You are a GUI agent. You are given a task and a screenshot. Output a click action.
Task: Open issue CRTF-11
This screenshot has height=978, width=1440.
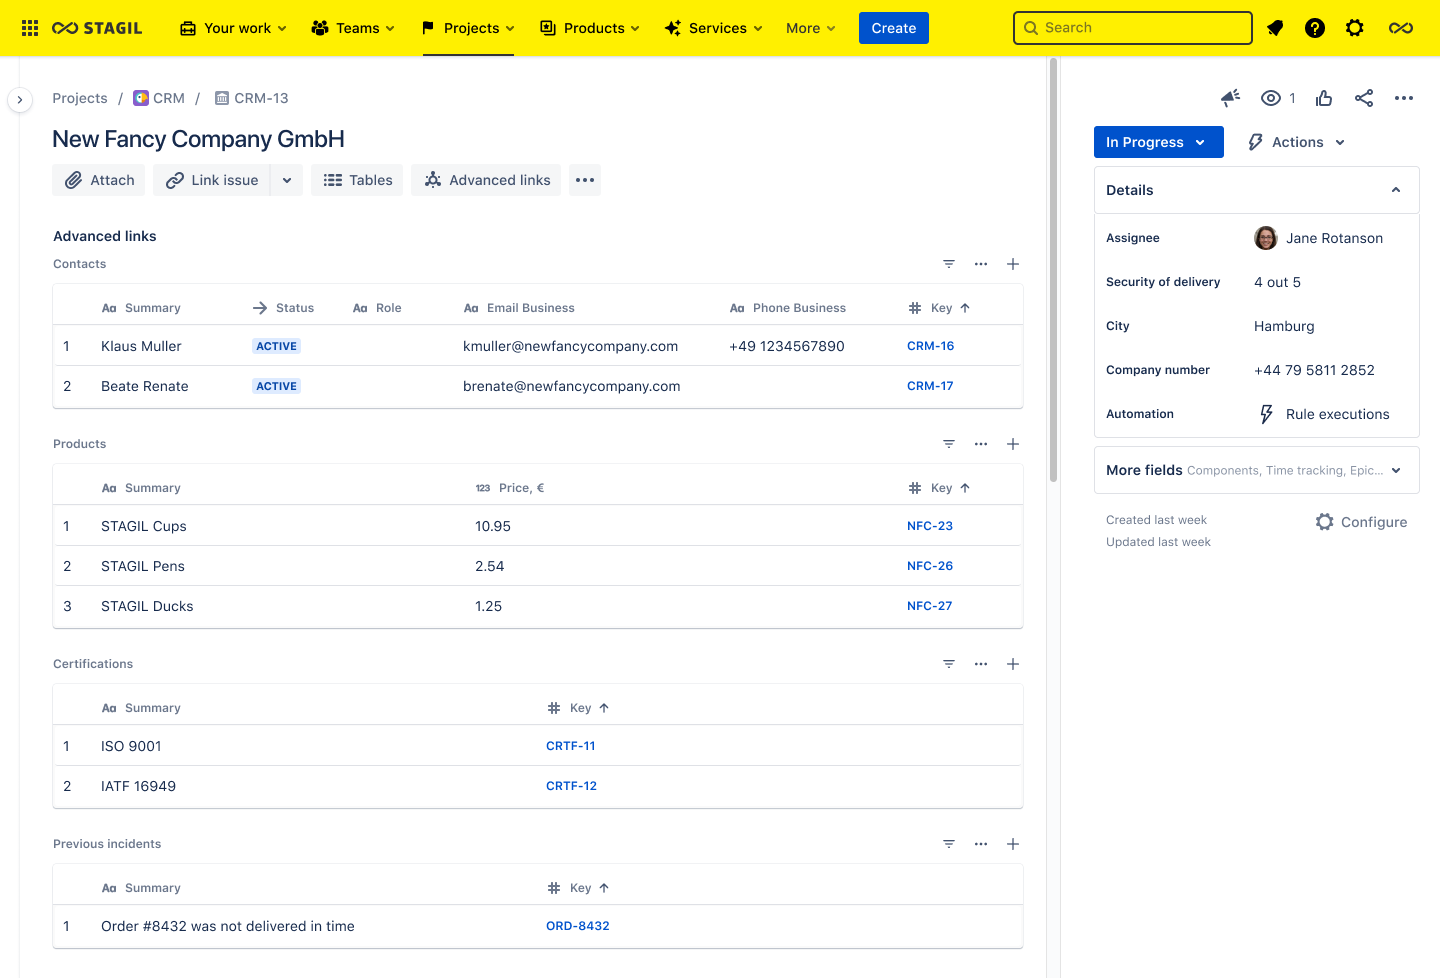[571, 746]
